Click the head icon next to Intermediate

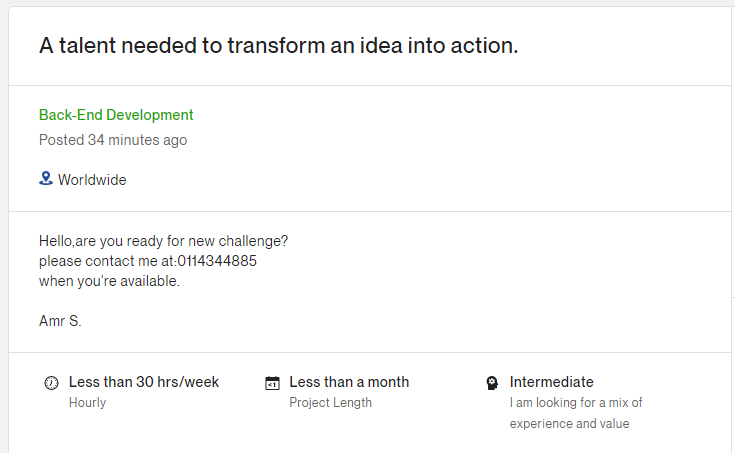(492, 383)
